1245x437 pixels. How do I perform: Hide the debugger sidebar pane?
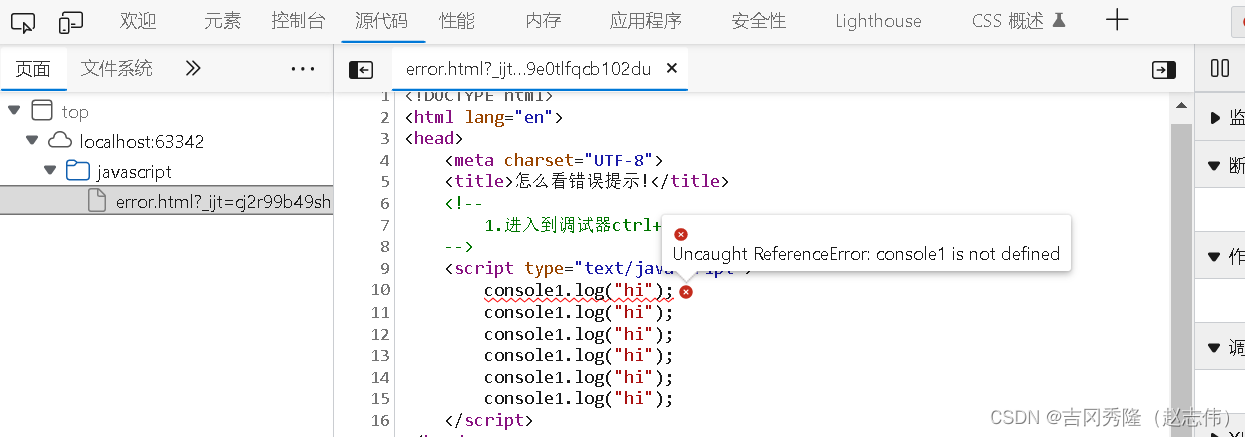[1163, 69]
